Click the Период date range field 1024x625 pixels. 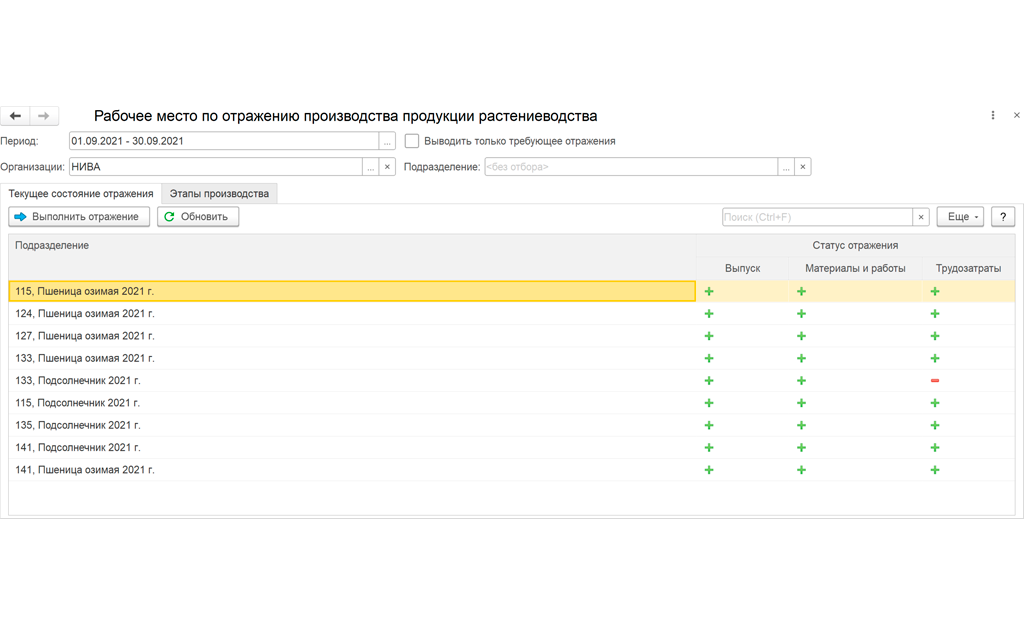(x=224, y=141)
